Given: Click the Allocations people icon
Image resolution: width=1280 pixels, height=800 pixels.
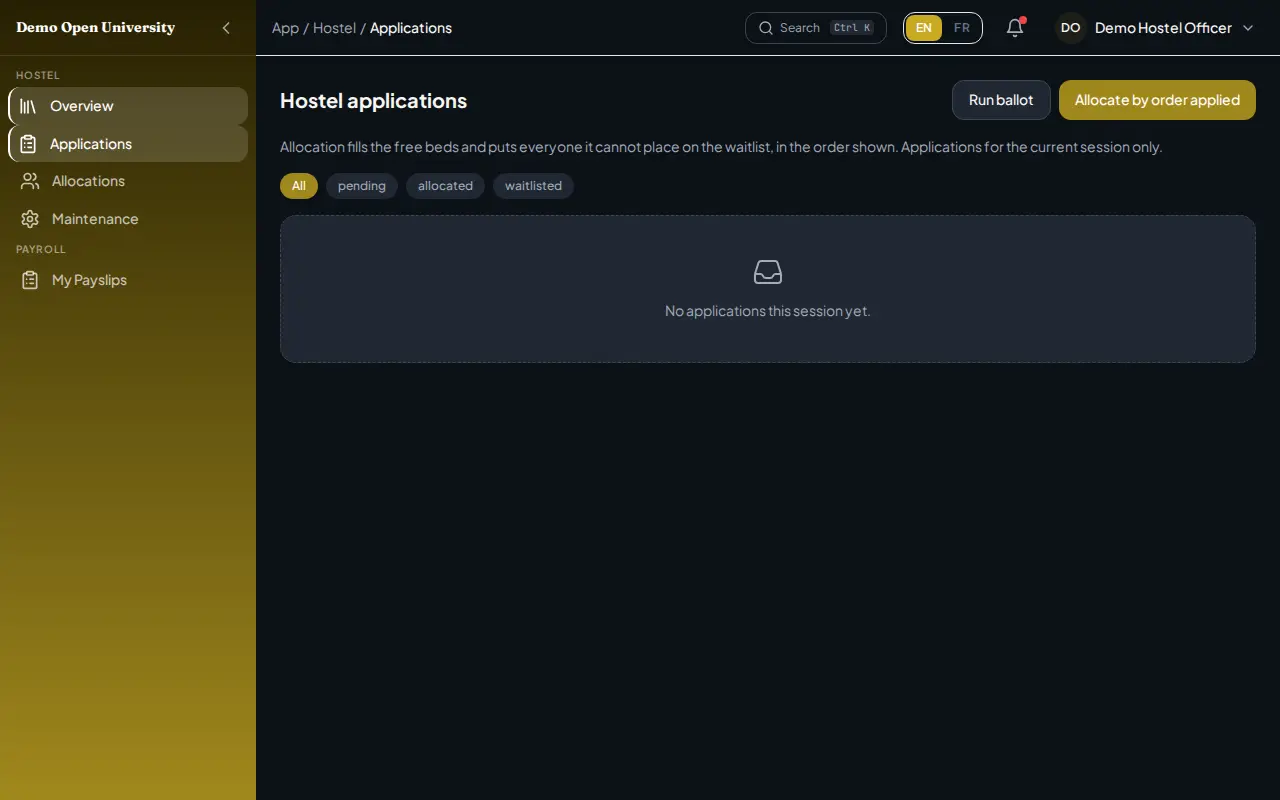Looking at the screenshot, I should click(30, 181).
